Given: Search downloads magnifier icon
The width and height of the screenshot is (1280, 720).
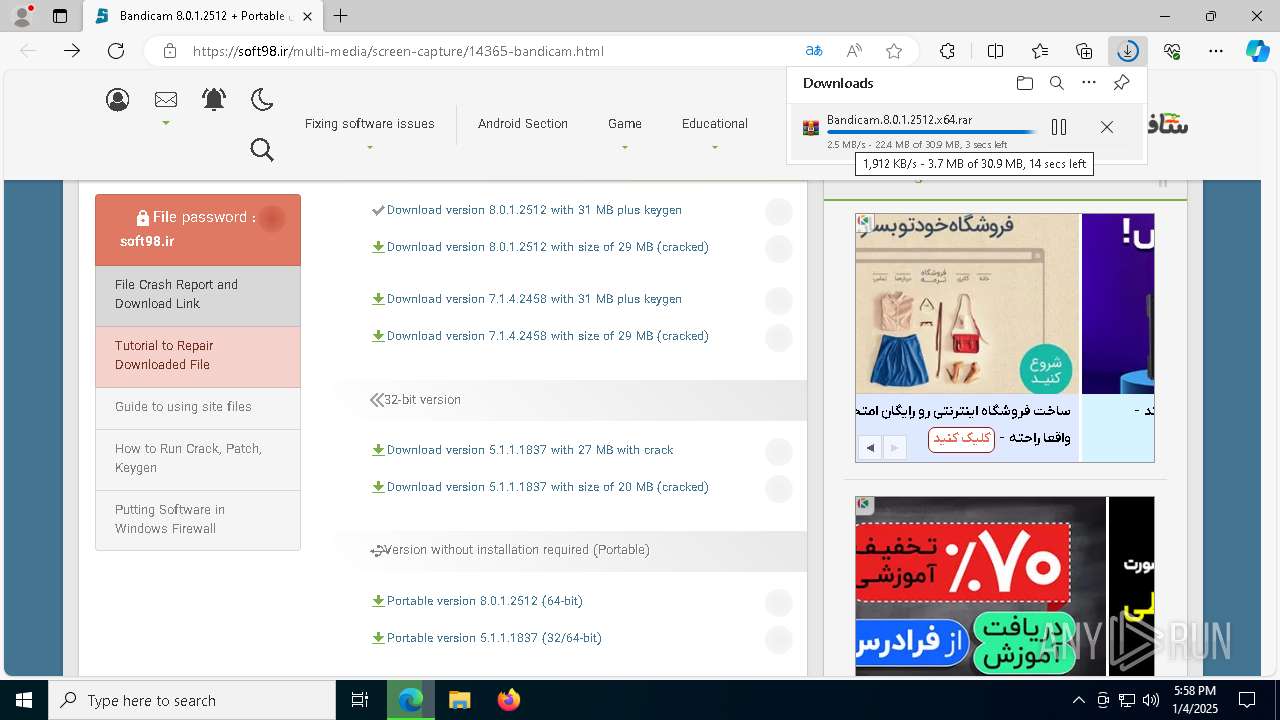Looking at the screenshot, I should [1057, 83].
